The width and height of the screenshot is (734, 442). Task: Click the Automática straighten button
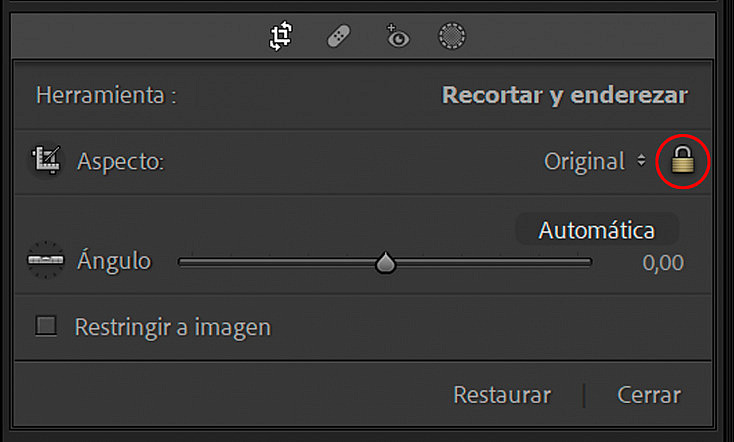(x=597, y=230)
